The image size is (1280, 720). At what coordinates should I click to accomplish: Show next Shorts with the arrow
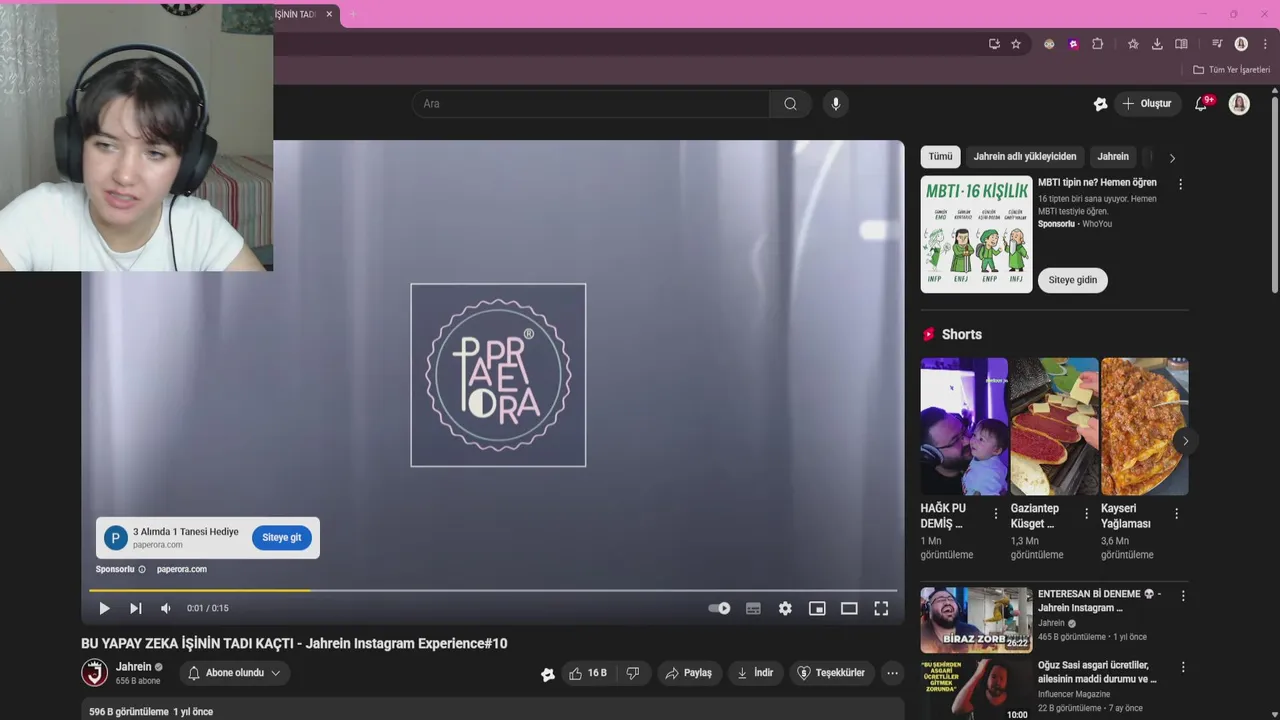pos(1185,441)
